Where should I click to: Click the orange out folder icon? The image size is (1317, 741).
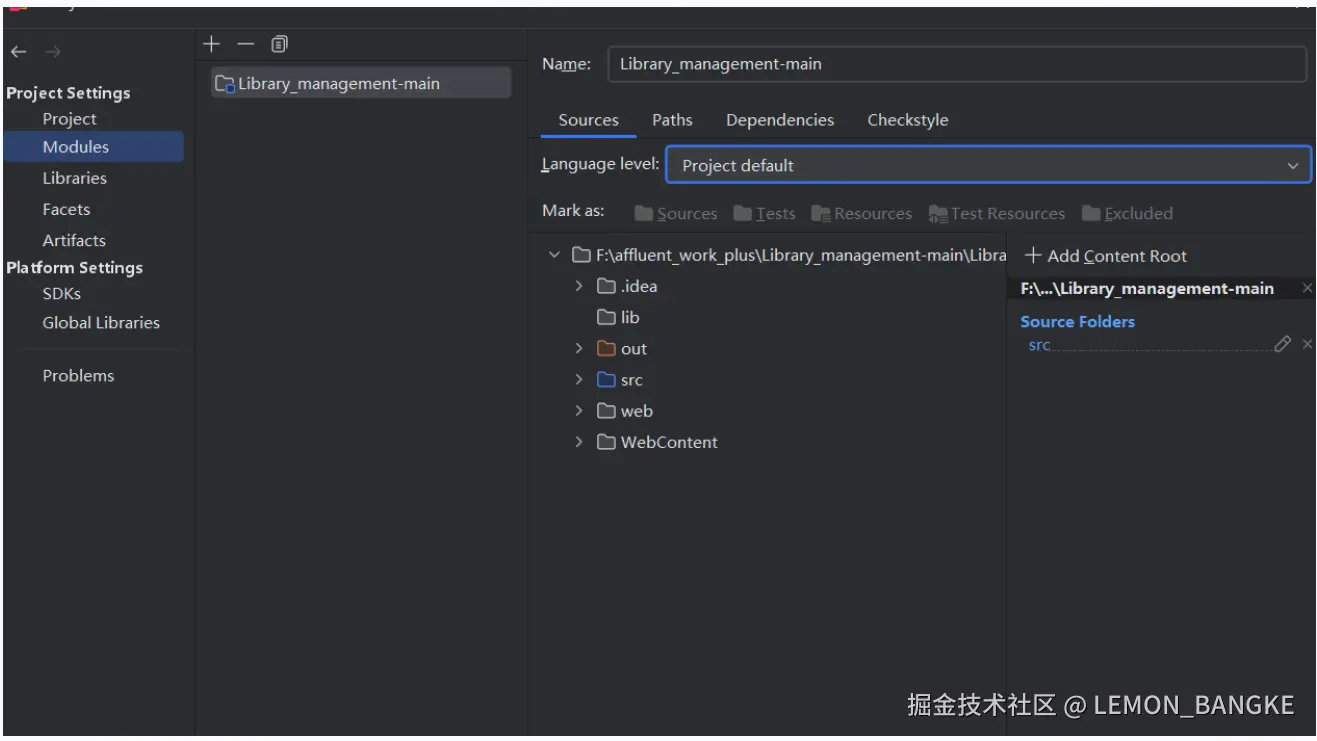[x=606, y=349]
